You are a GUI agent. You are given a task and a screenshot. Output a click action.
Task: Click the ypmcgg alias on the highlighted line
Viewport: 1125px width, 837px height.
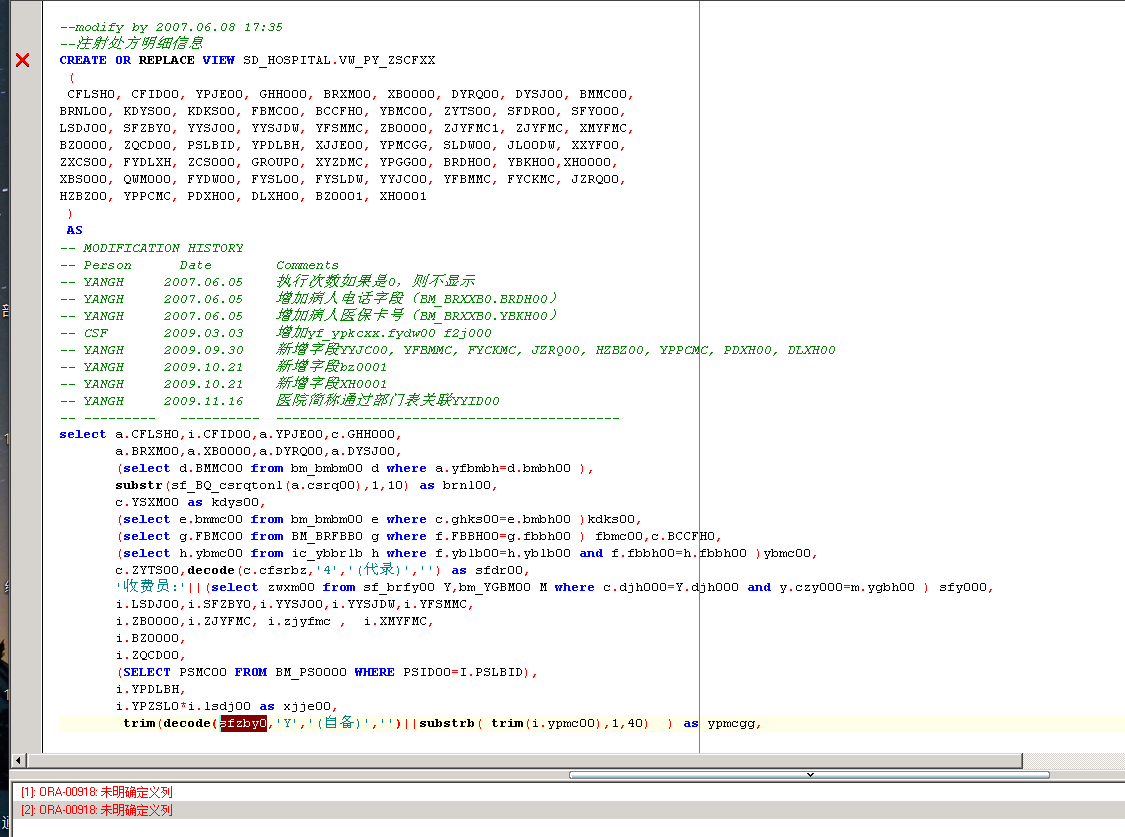coord(733,723)
